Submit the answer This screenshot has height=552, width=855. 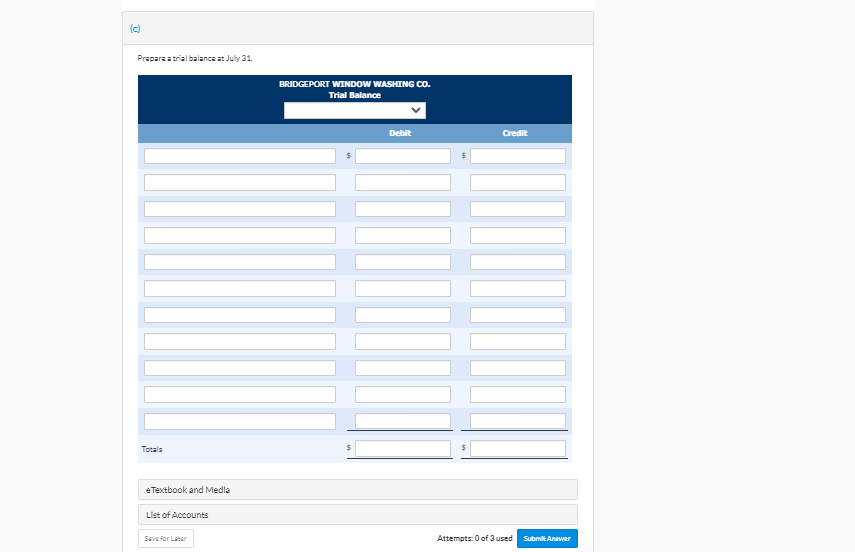tap(547, 538)
